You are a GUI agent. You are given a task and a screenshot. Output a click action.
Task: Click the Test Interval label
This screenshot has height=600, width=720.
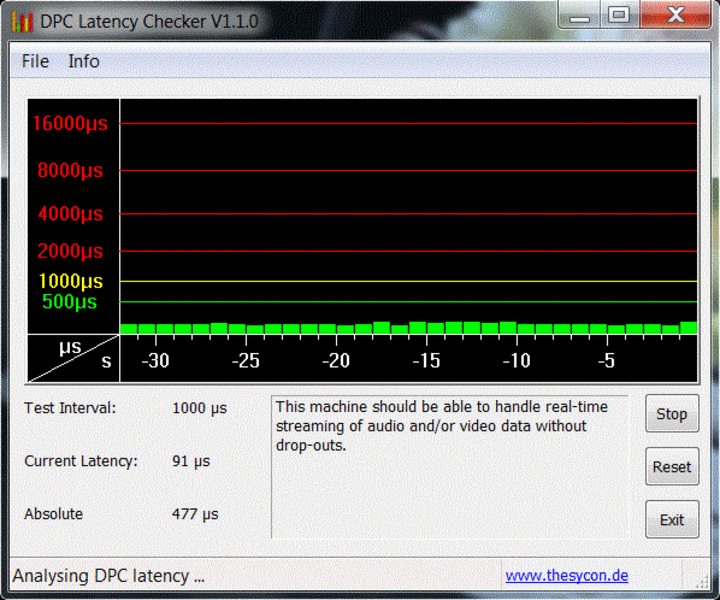click(x=70, y=408)
